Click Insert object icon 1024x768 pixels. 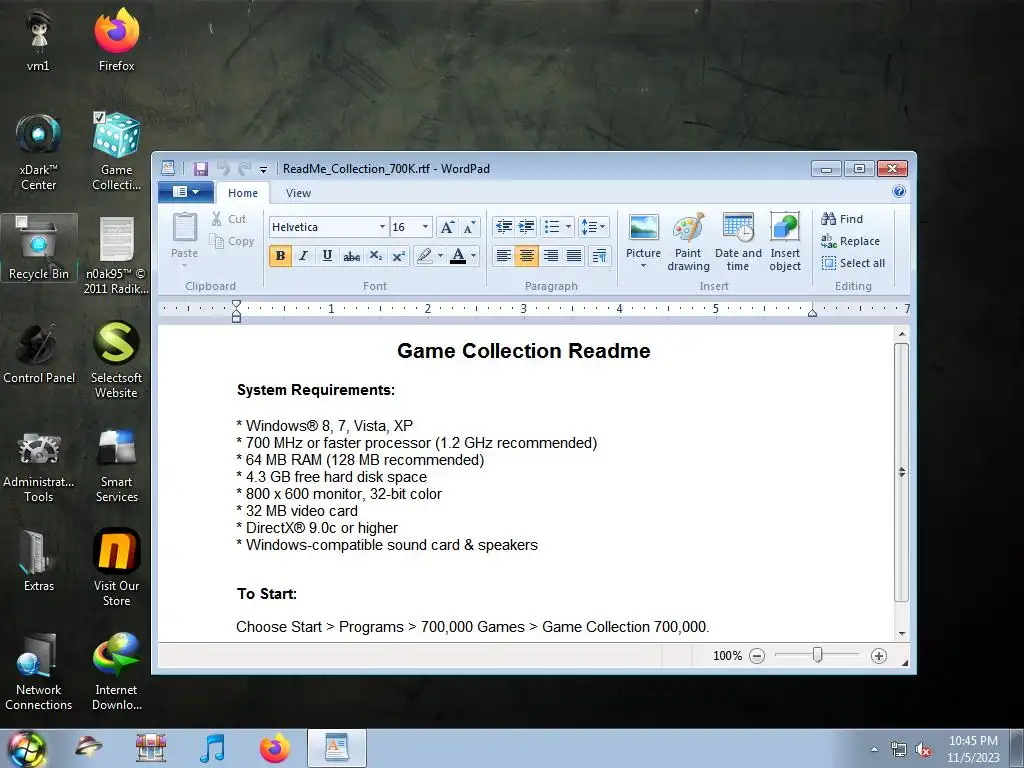[x=785, y=241]
